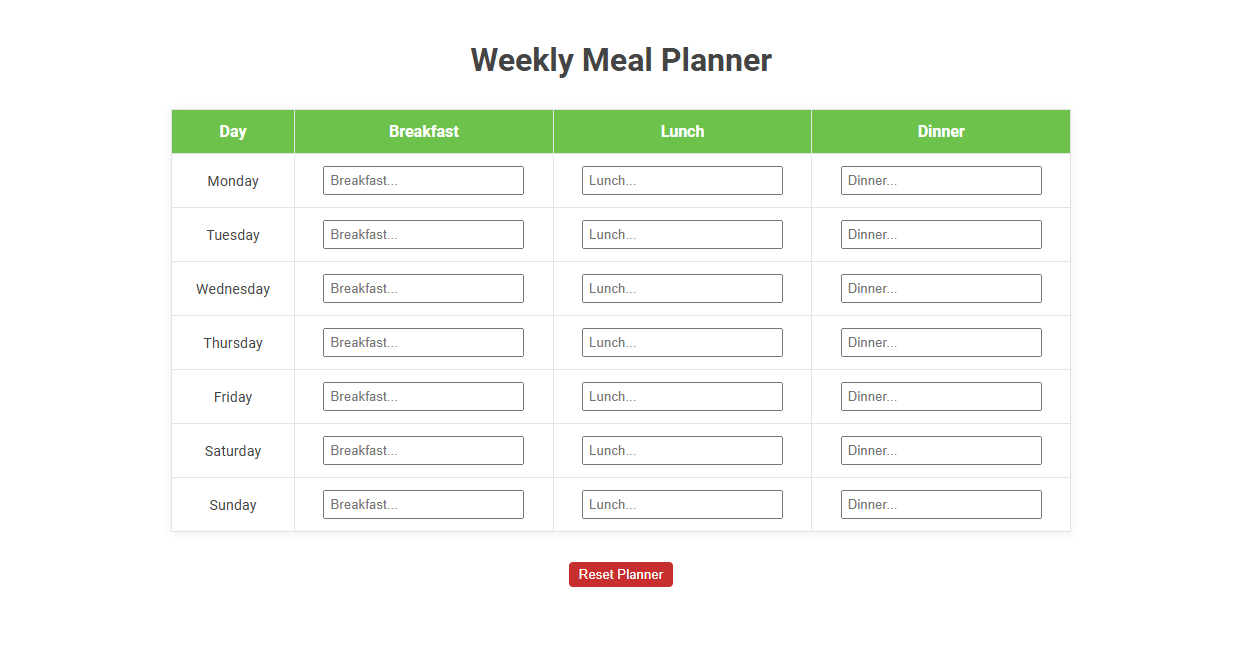The height and width of the screenshot is (652, 1240).
Task: Click Wednesday's Lunch field
Action: 682,288
